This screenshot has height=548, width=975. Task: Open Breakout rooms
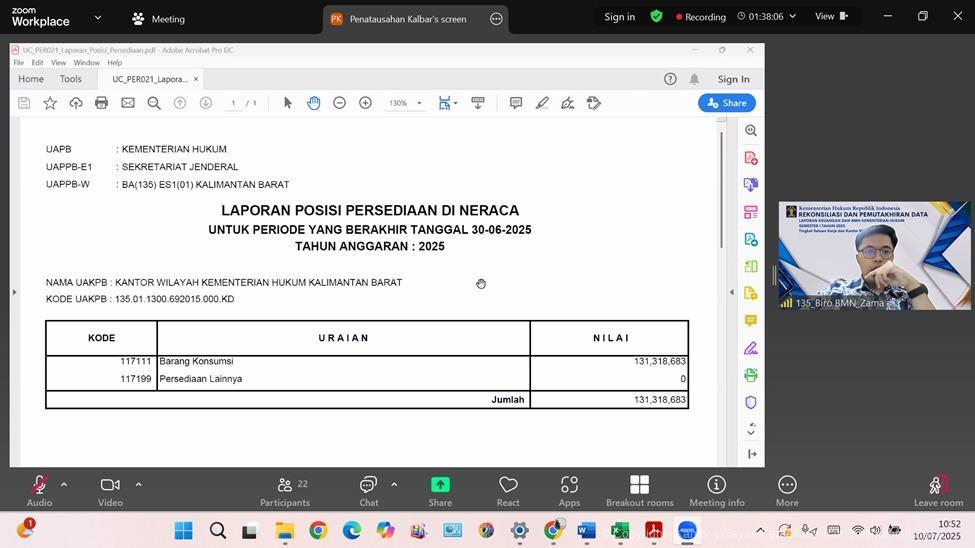click(640, 491)
